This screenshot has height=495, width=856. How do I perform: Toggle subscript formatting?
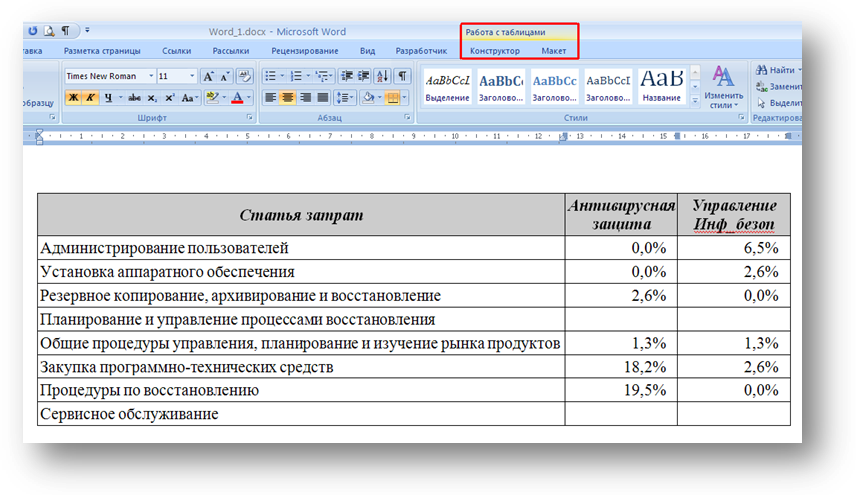point(152,98)
